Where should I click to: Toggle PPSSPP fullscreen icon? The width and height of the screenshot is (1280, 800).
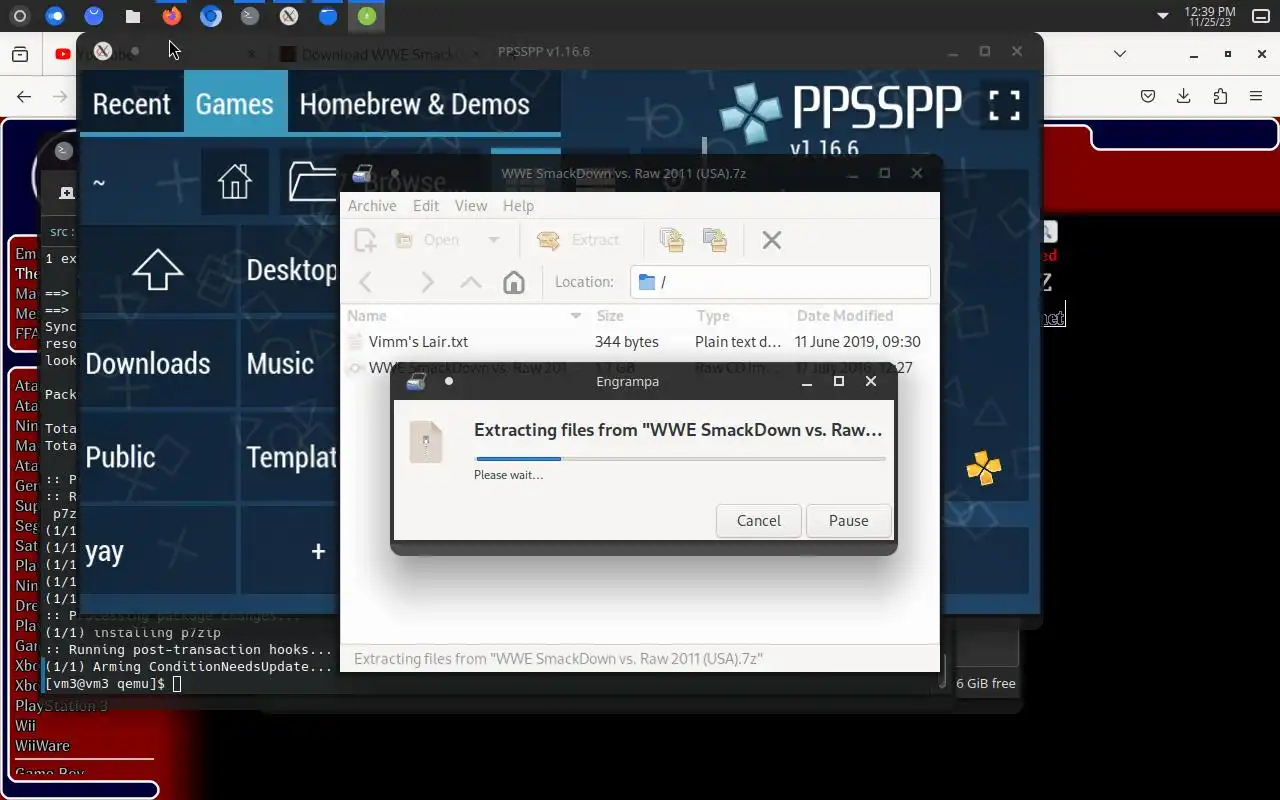[1005, 105]
